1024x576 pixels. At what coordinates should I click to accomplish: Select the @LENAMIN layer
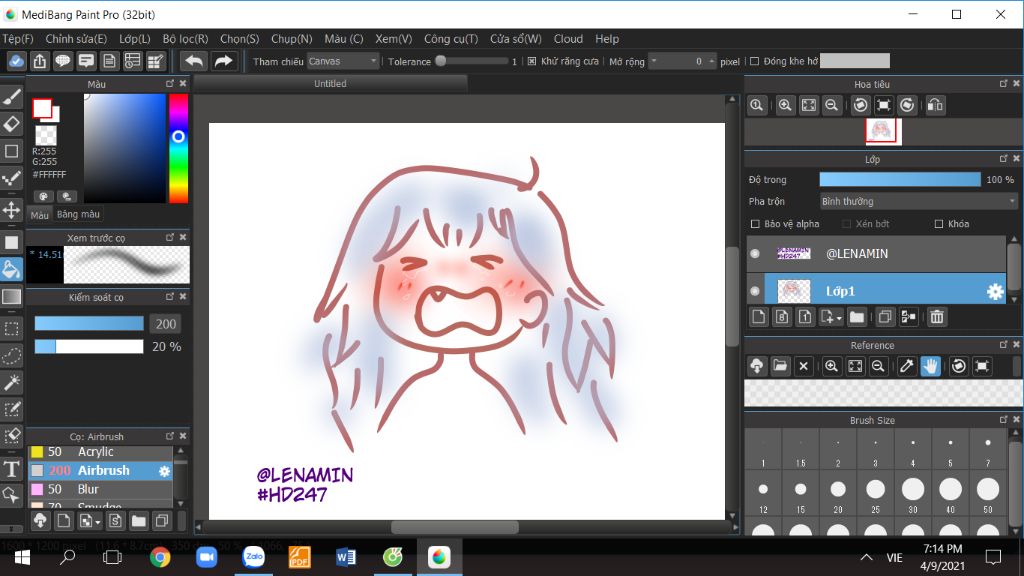(876, 253)
